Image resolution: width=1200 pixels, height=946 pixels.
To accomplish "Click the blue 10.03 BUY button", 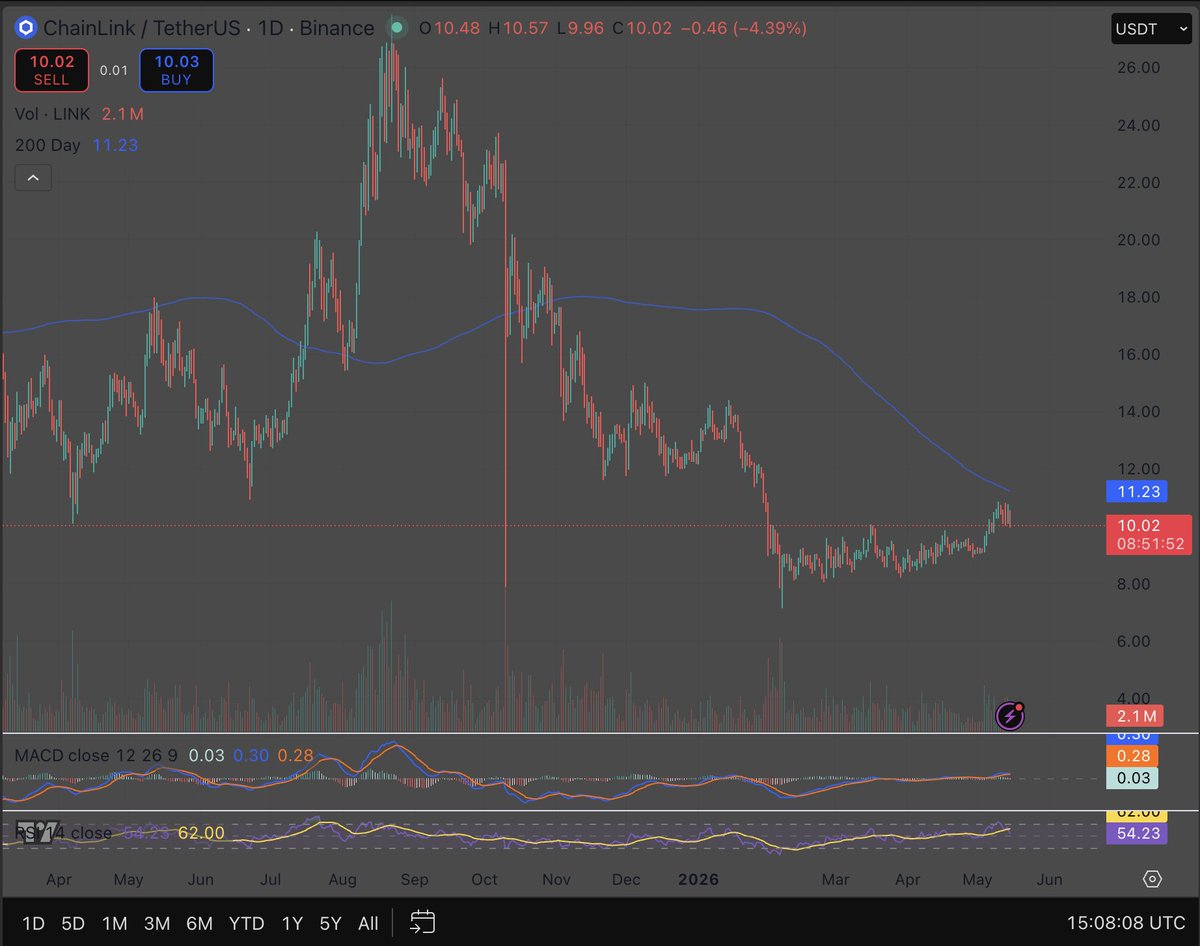I will [176, 70].
